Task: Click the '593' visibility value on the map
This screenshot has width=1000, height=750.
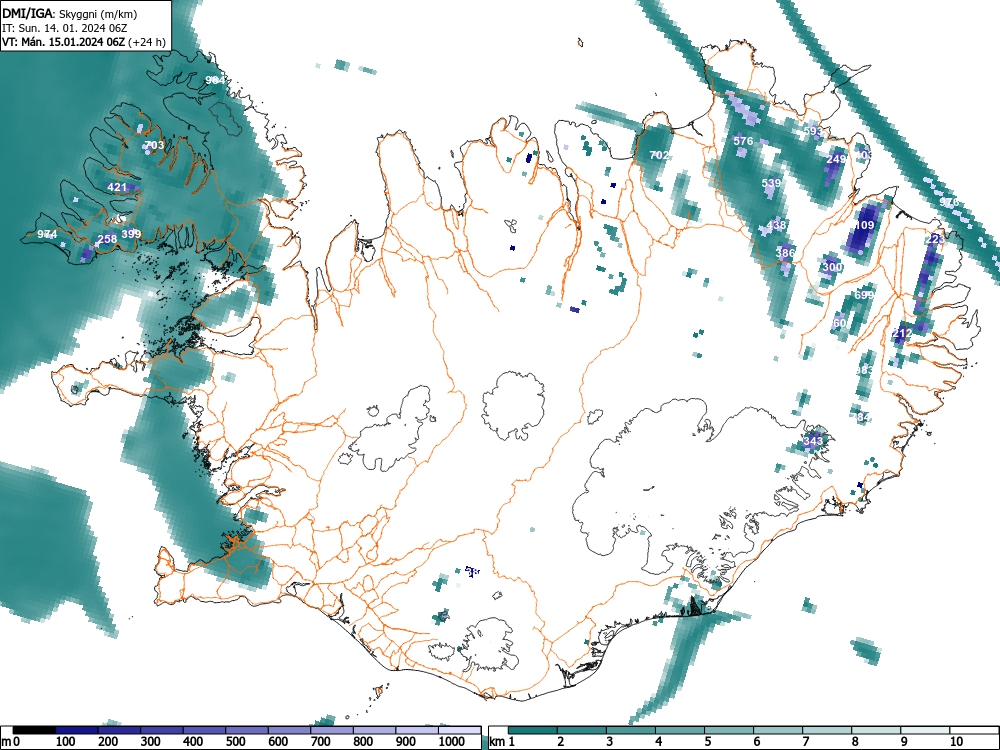Action: tap(812, 131)
